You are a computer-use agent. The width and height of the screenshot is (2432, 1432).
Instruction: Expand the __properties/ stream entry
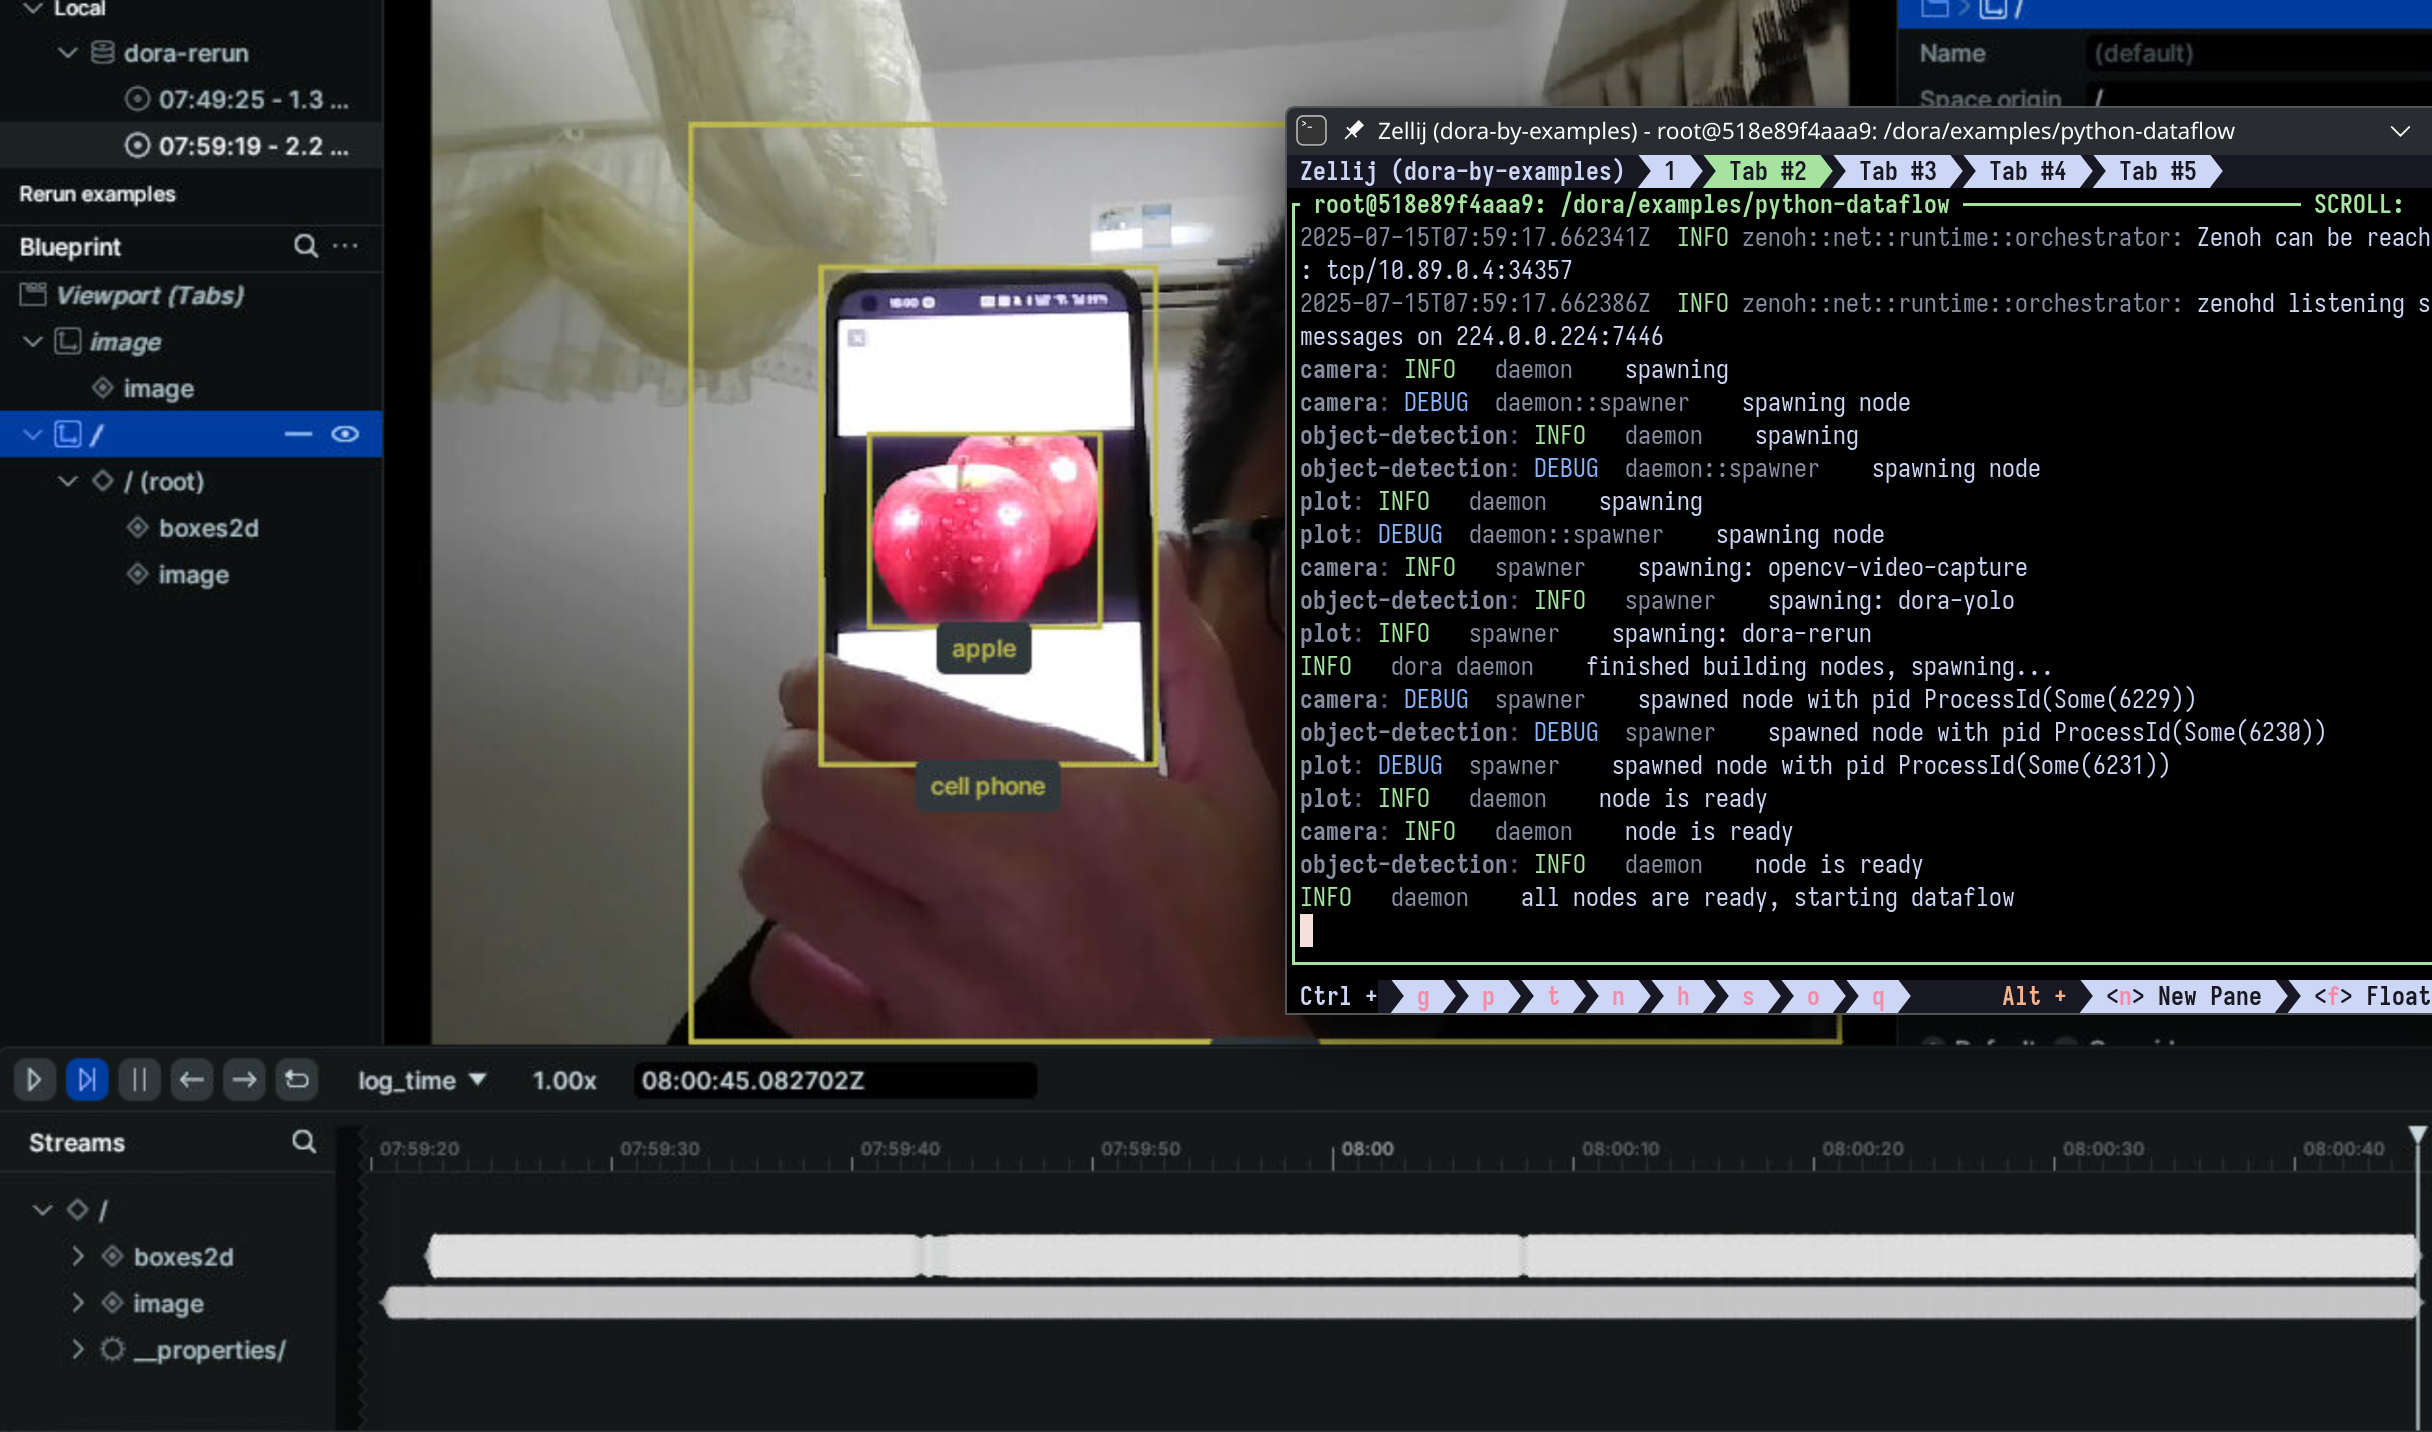coord(78,1349)
